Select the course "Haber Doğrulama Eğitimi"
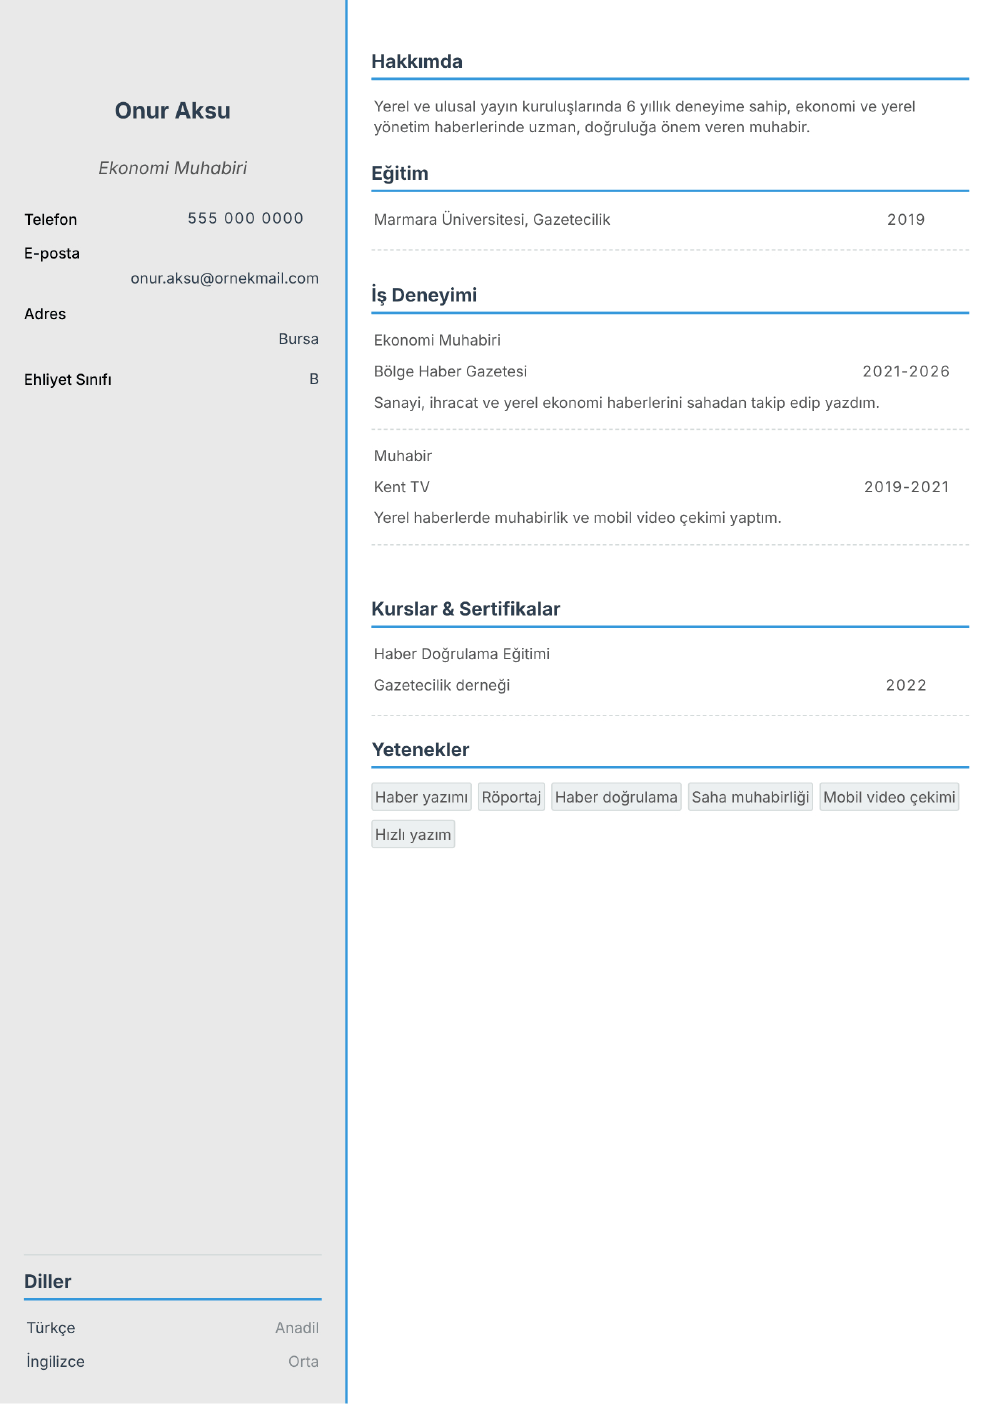993x1404 pixels. [x=462, y=654]
